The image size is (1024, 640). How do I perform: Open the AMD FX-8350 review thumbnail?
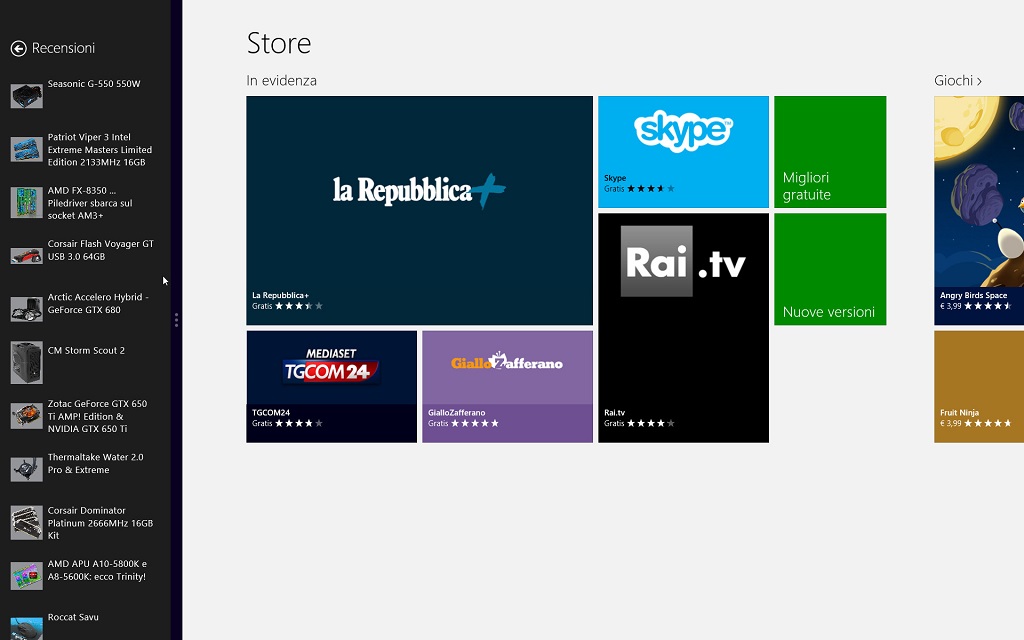[x=27, y=202]
